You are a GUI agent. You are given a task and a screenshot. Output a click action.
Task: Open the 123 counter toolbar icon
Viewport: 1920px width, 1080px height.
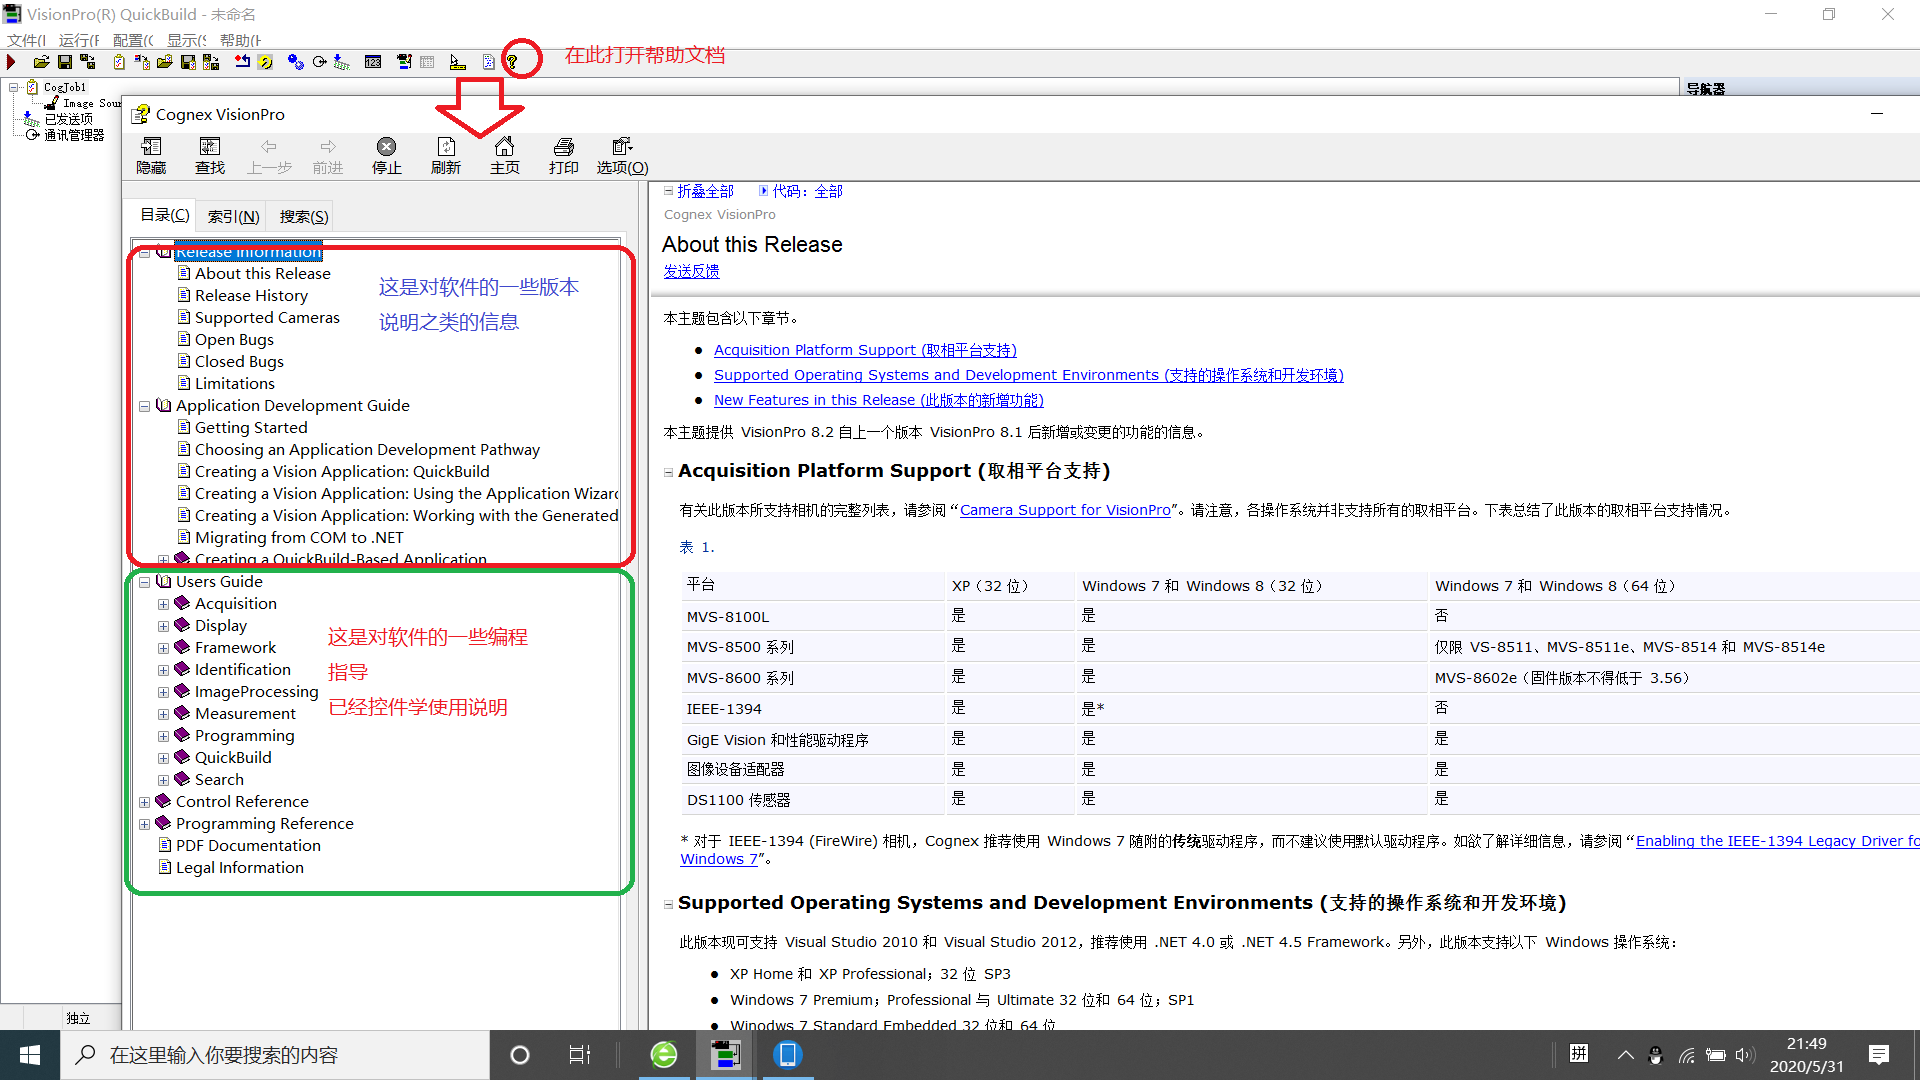pyautogui.click(x=373, y=62)
